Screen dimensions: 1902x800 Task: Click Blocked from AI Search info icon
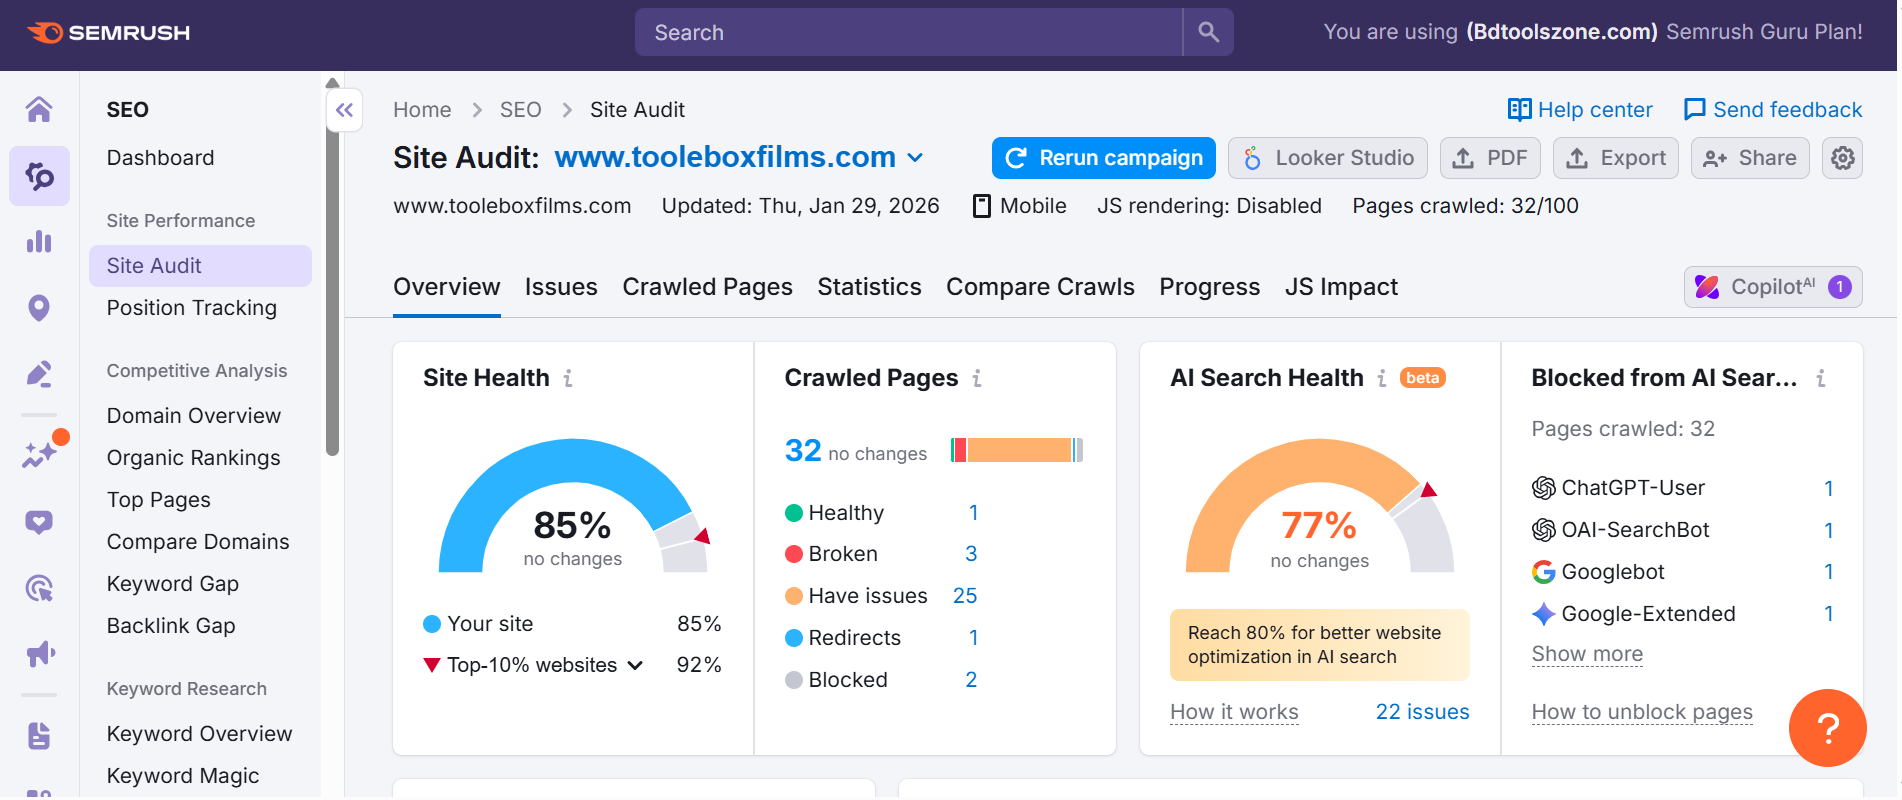(x=1822, y=378)
